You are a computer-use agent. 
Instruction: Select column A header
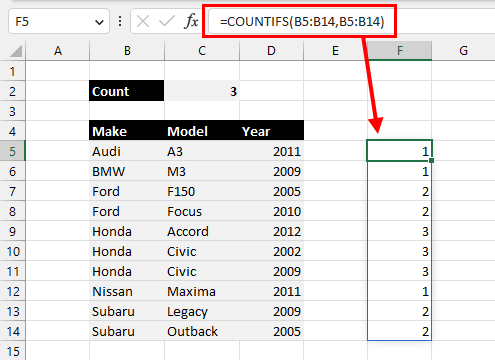click(x=58, y=51)
